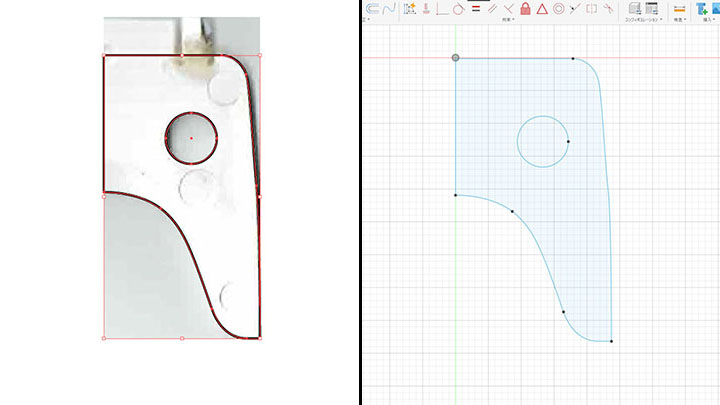720x405 pixels.
Task: Open the 挿入 insert menu
Action: (x=708, y=19)
